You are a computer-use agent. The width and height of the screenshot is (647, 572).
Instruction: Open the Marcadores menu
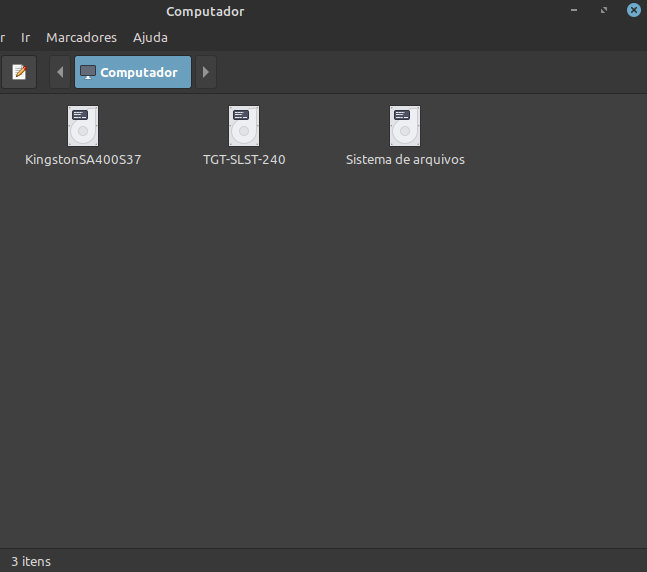[x=81, y=38]
